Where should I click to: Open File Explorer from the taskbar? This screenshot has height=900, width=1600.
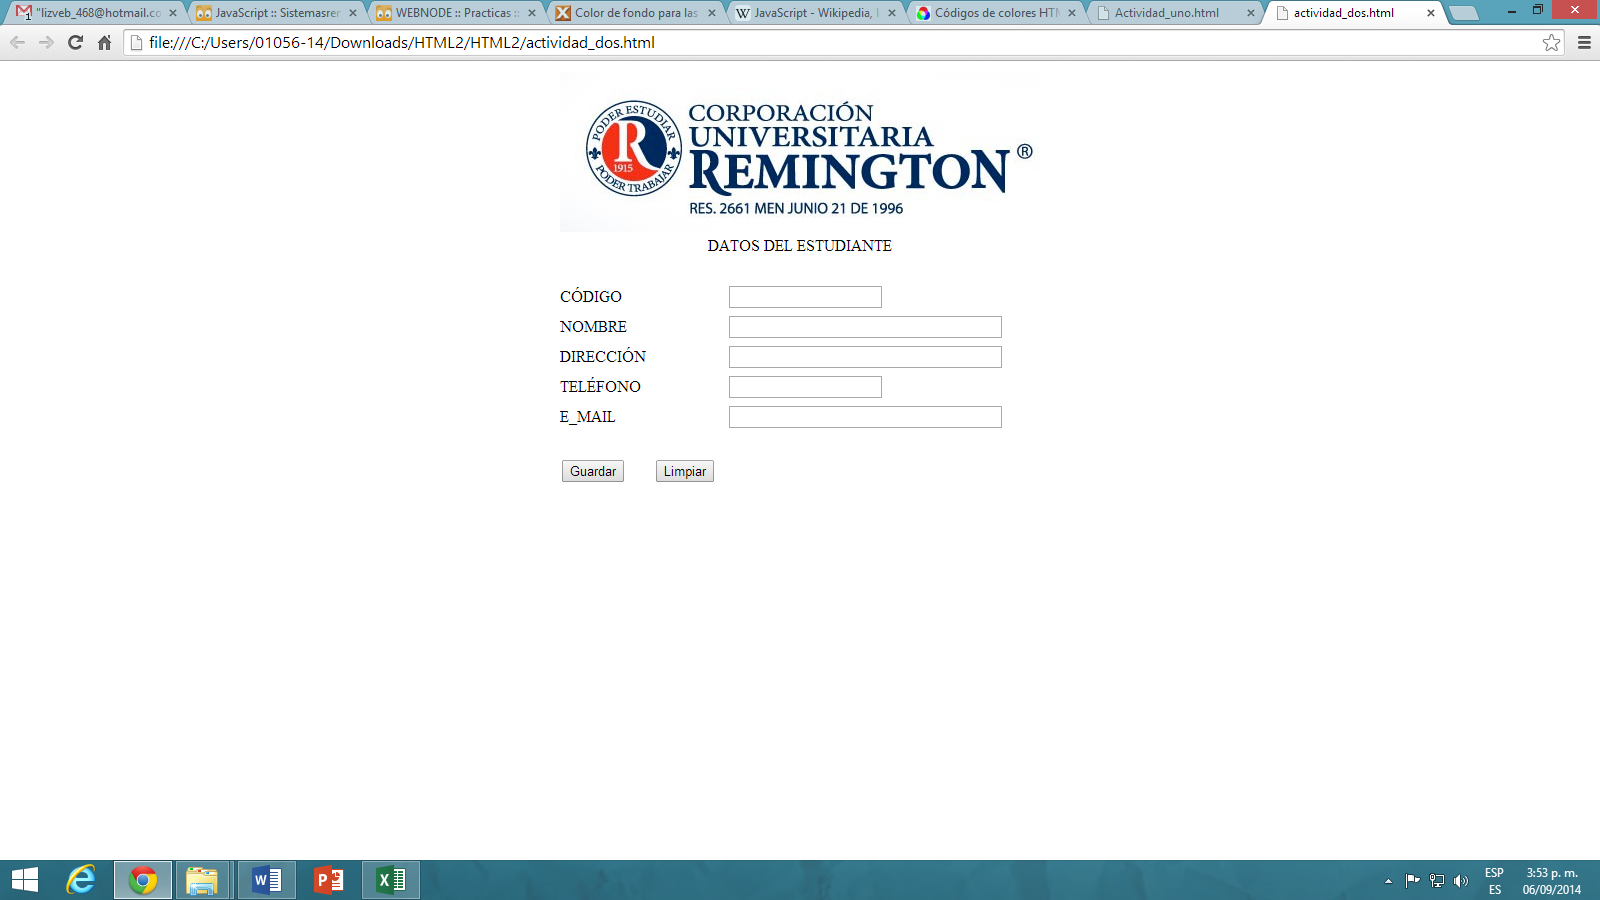pos(202,880)
